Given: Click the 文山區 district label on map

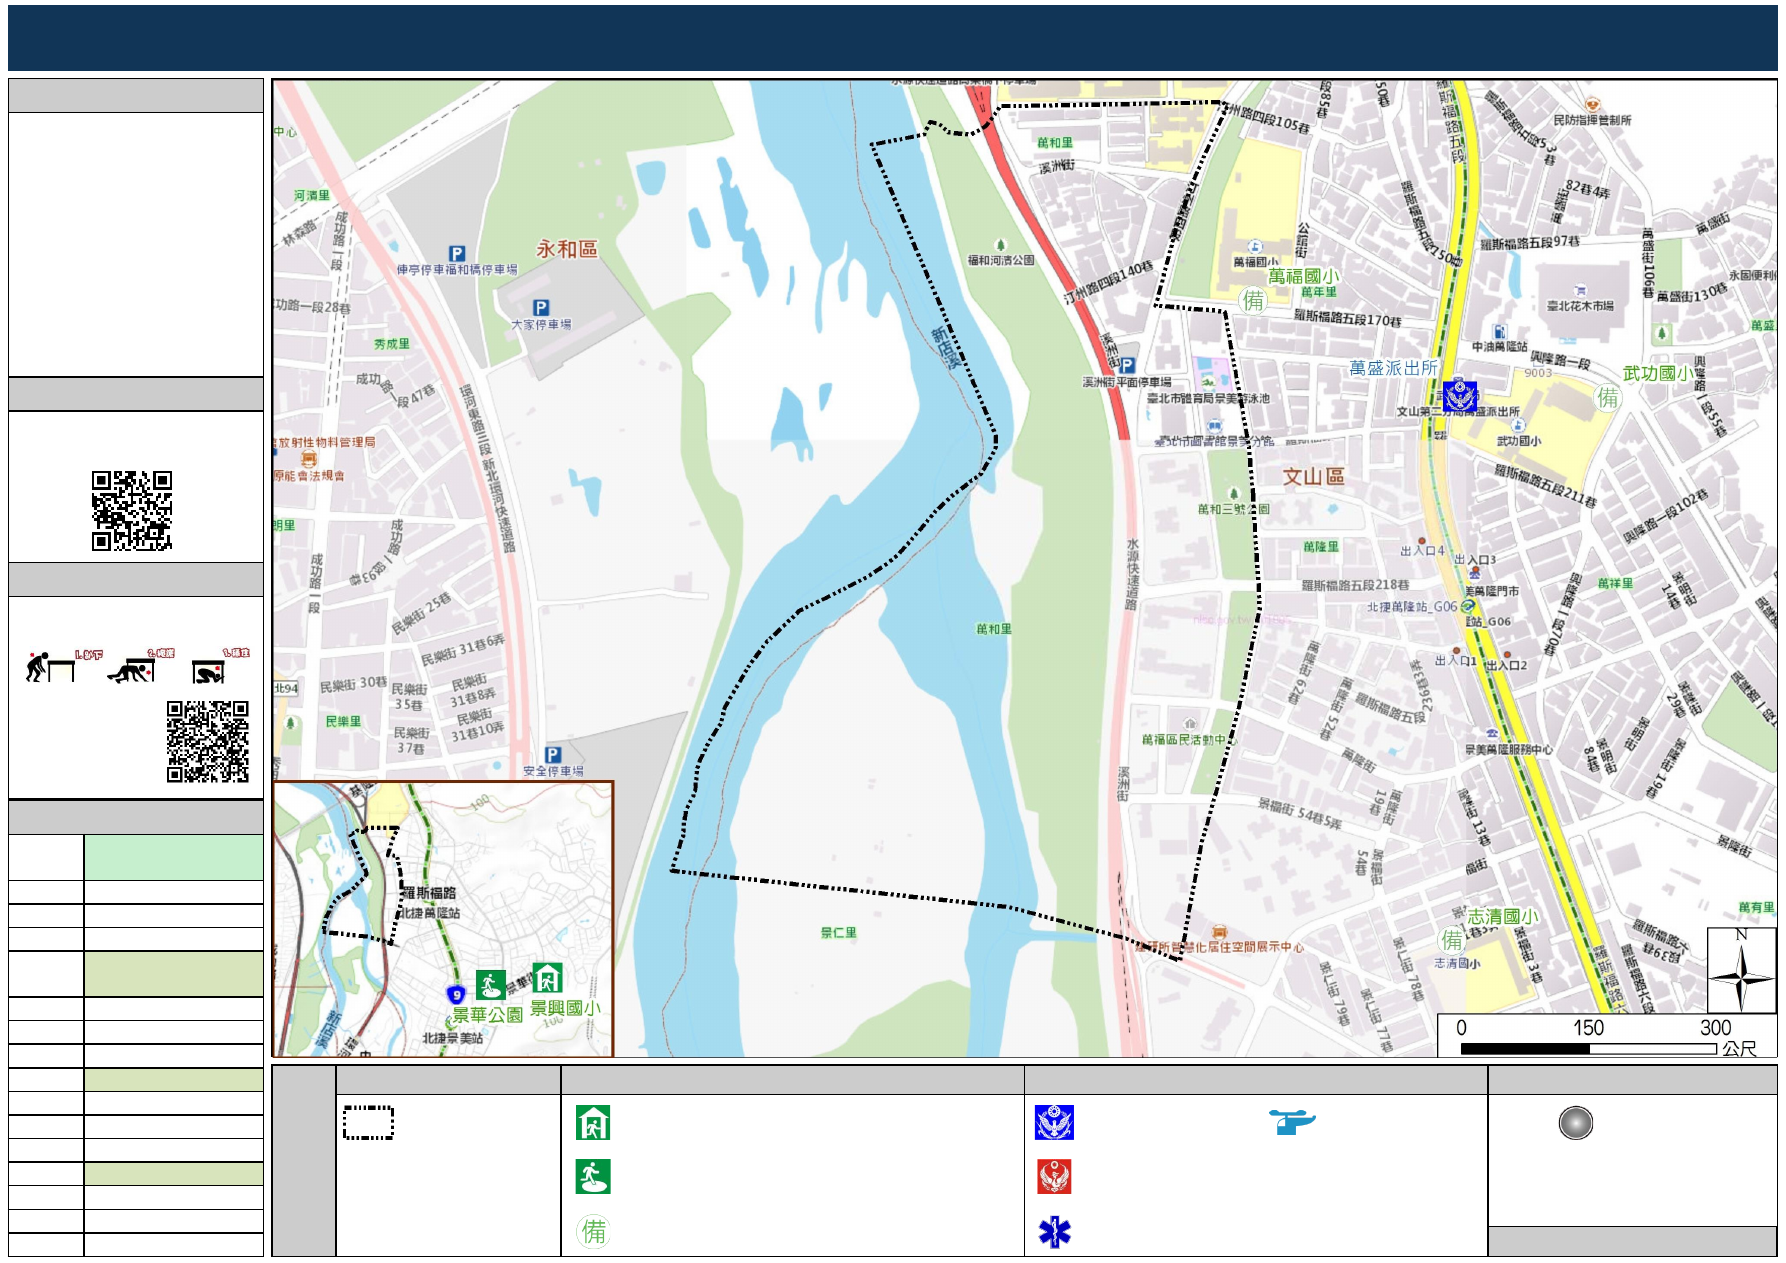Looking at the screenshot, I should (x=1313, y=477).
